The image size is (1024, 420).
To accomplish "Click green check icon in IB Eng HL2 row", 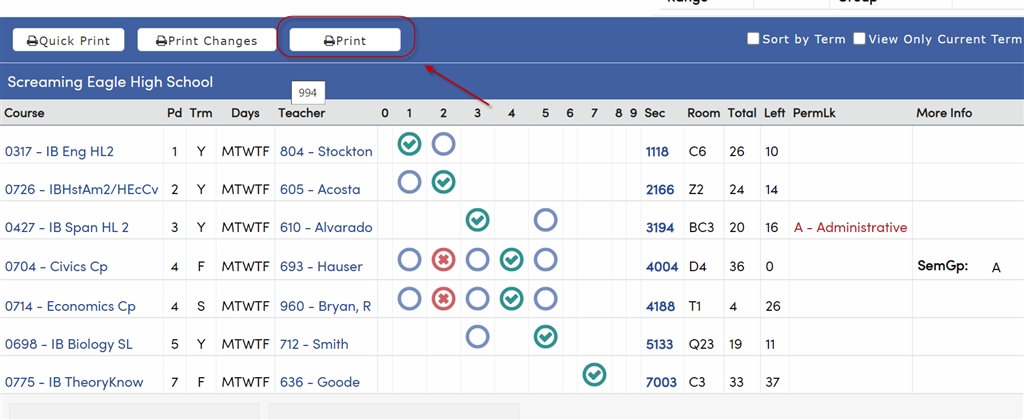I will click(x=409, y=144).
